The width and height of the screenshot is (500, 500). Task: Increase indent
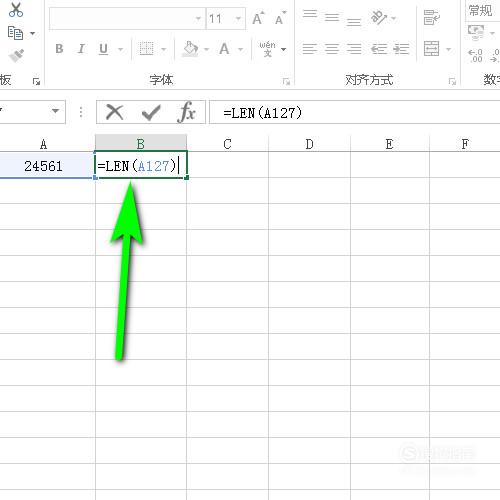pos(401,49)
